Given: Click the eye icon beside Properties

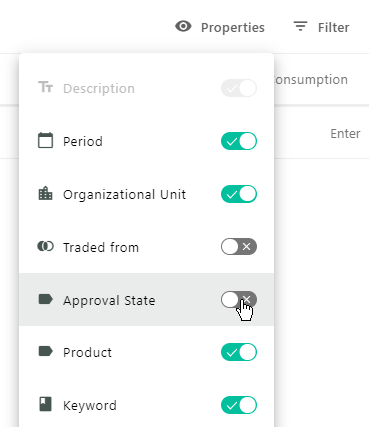Looking at the screenshot, I should pyautogui.click(x=183, y=26).
